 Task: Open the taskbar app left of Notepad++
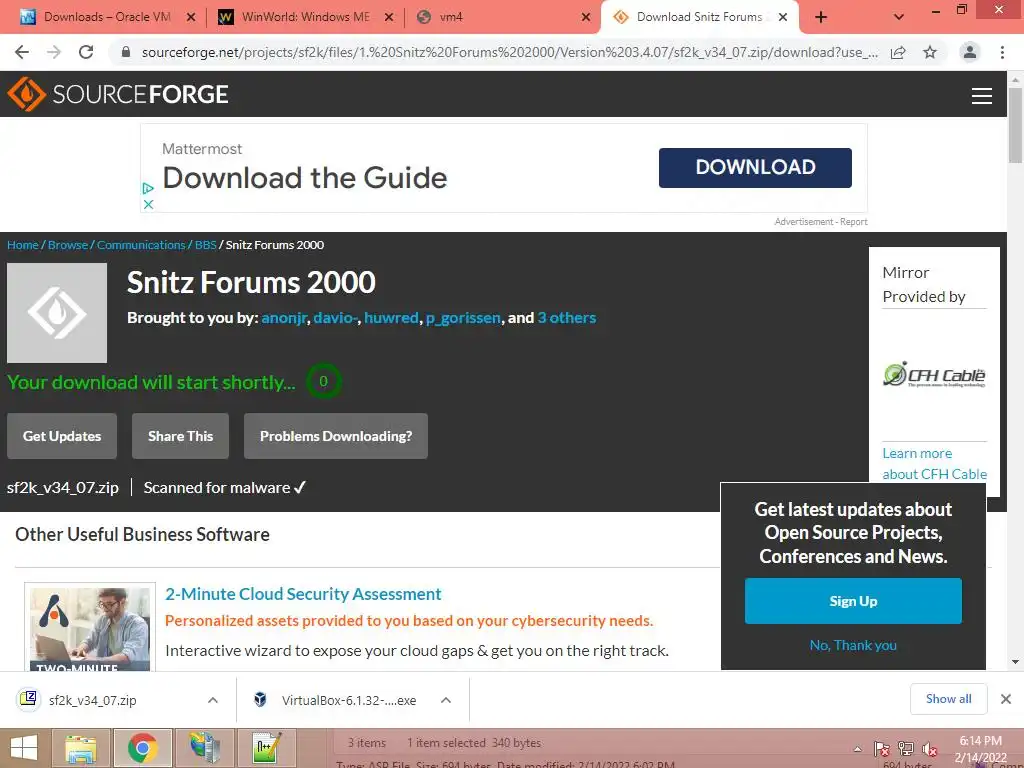pyautogui.click(x=204, y=748)
